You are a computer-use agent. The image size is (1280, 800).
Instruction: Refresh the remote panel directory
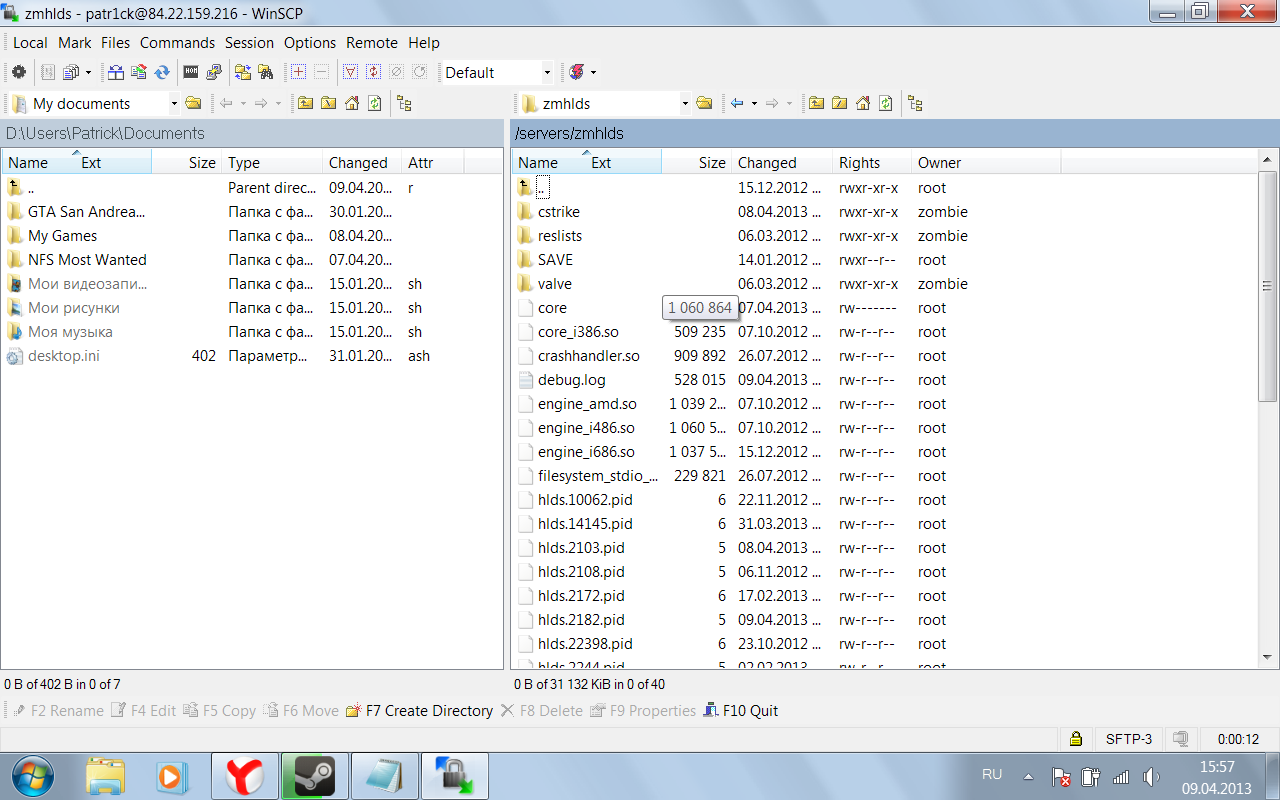click(x=886, y=103)
